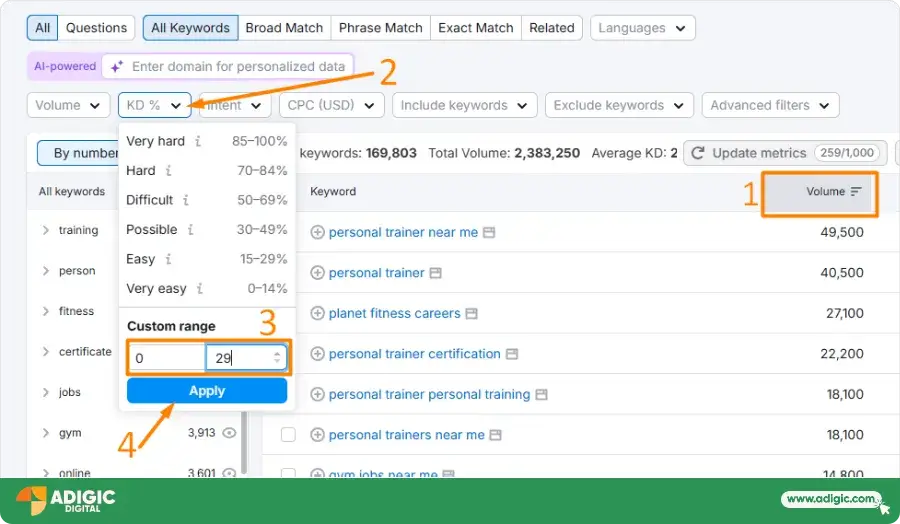The width and height of the screenshot is (900, 524).
Task: Open the personal trainer certification keyword link
Action: [x=414, y=354]
